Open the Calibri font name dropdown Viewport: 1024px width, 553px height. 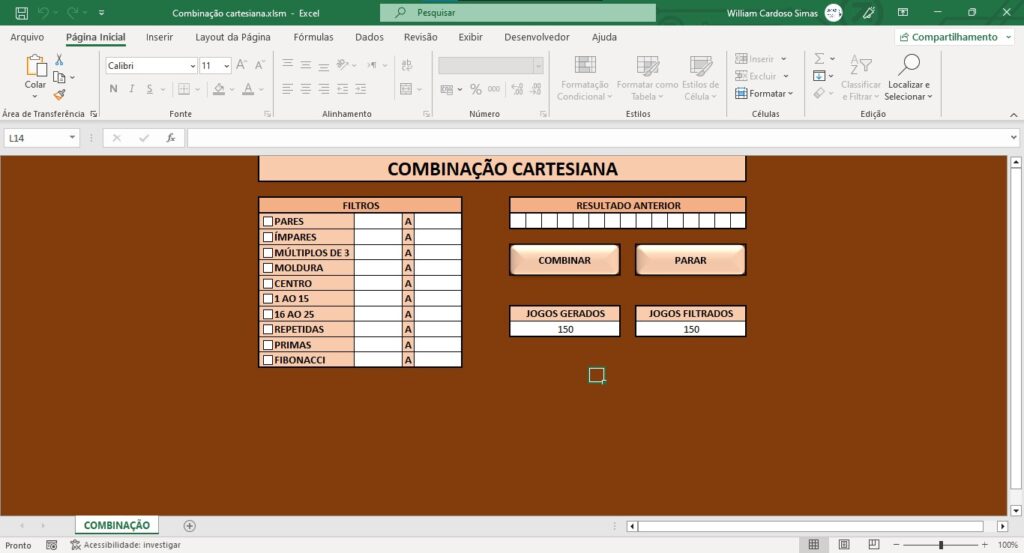(193, 65)
